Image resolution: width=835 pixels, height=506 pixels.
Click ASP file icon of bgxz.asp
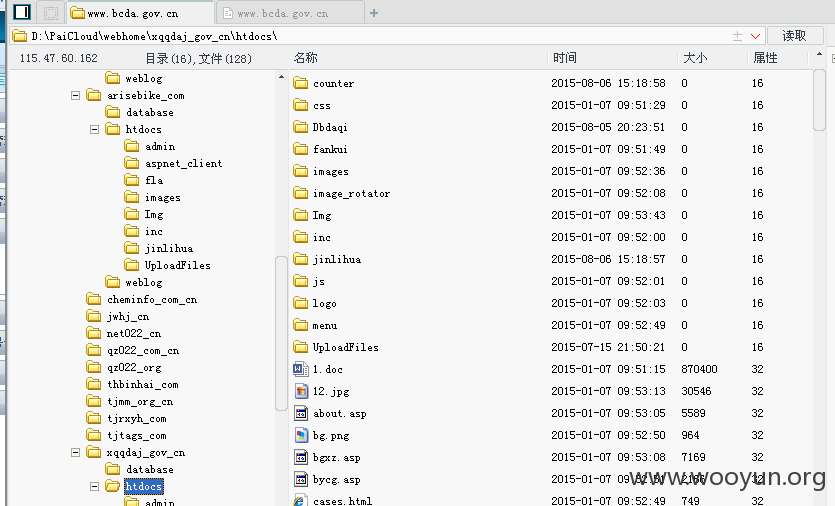pyautogui.click(x=301, y=457)
